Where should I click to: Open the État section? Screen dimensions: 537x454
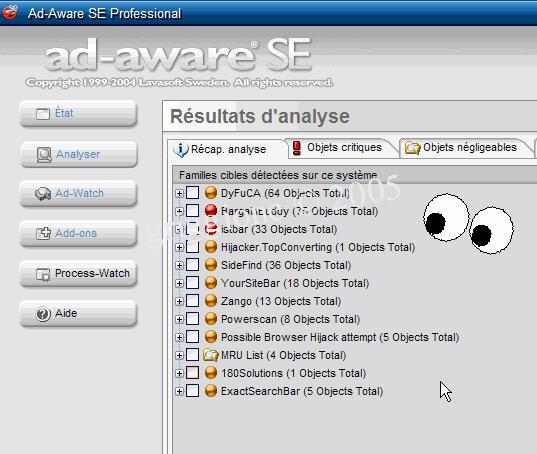(x=78, y=113)
